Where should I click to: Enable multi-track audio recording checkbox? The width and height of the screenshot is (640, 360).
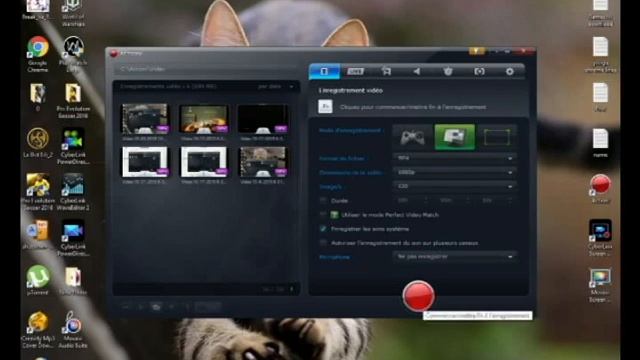(323, 243)
